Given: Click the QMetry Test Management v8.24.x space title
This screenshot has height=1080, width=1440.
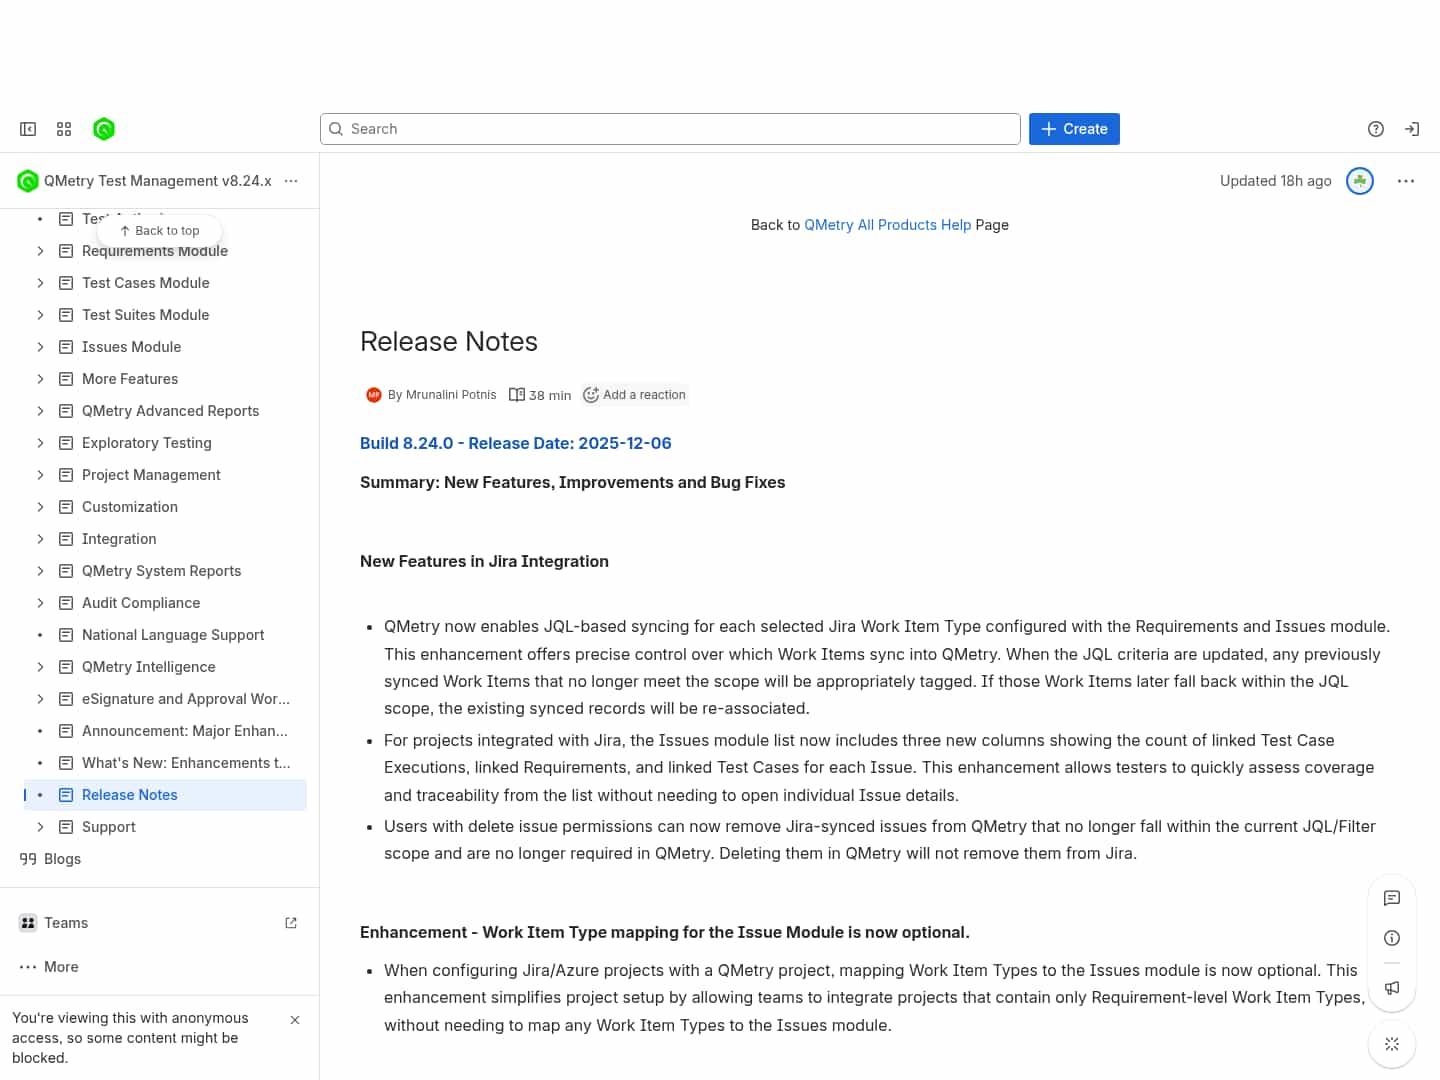Looking at the screenshot, I should coord(158,181).
